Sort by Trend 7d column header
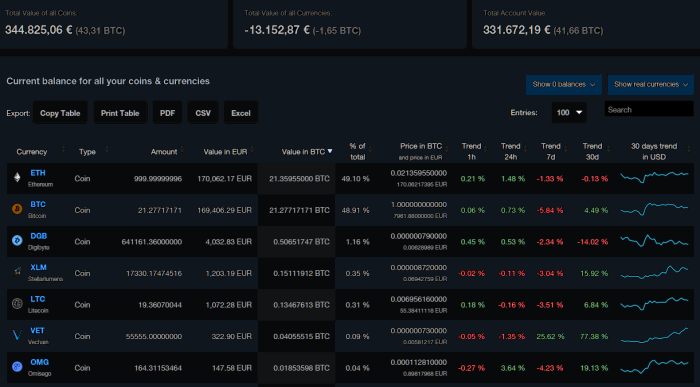 tap(551, 151)
